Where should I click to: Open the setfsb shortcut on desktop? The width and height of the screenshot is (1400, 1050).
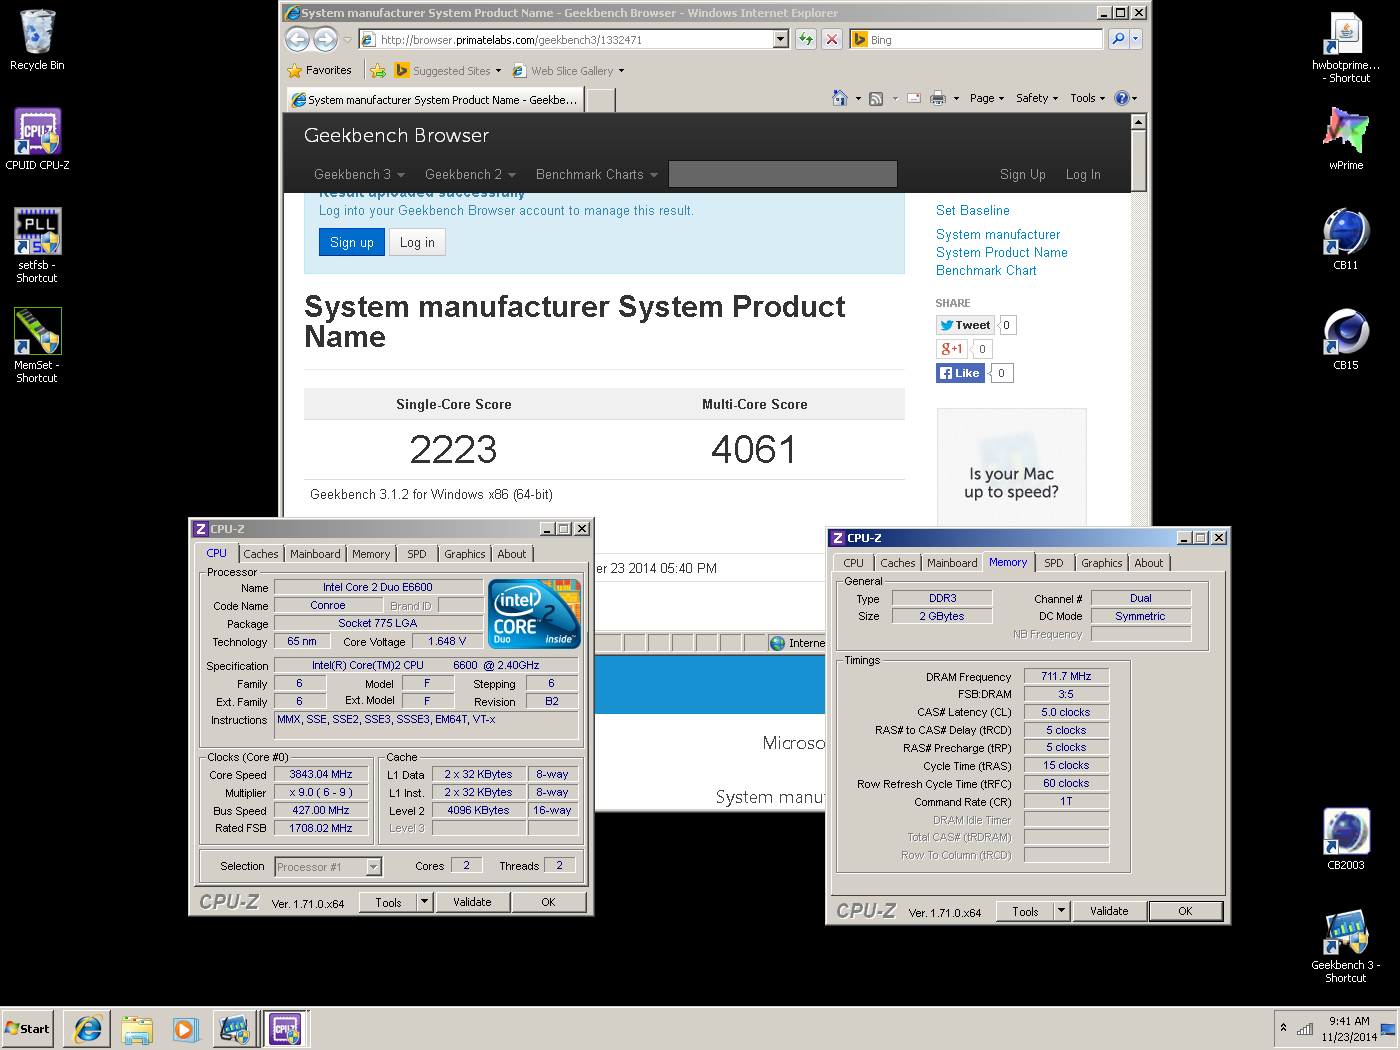click(37, 246)
